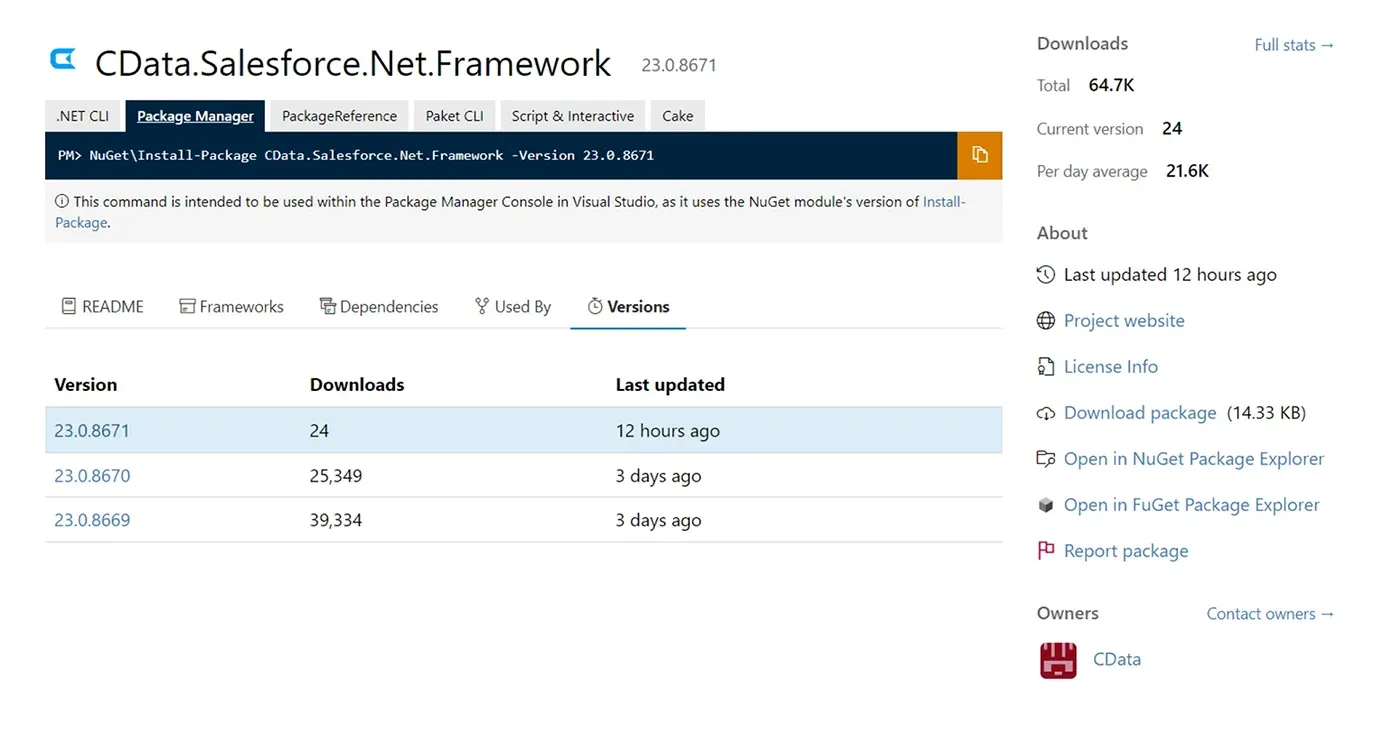Open version 23.0.8670 details

tap(92, 476)
